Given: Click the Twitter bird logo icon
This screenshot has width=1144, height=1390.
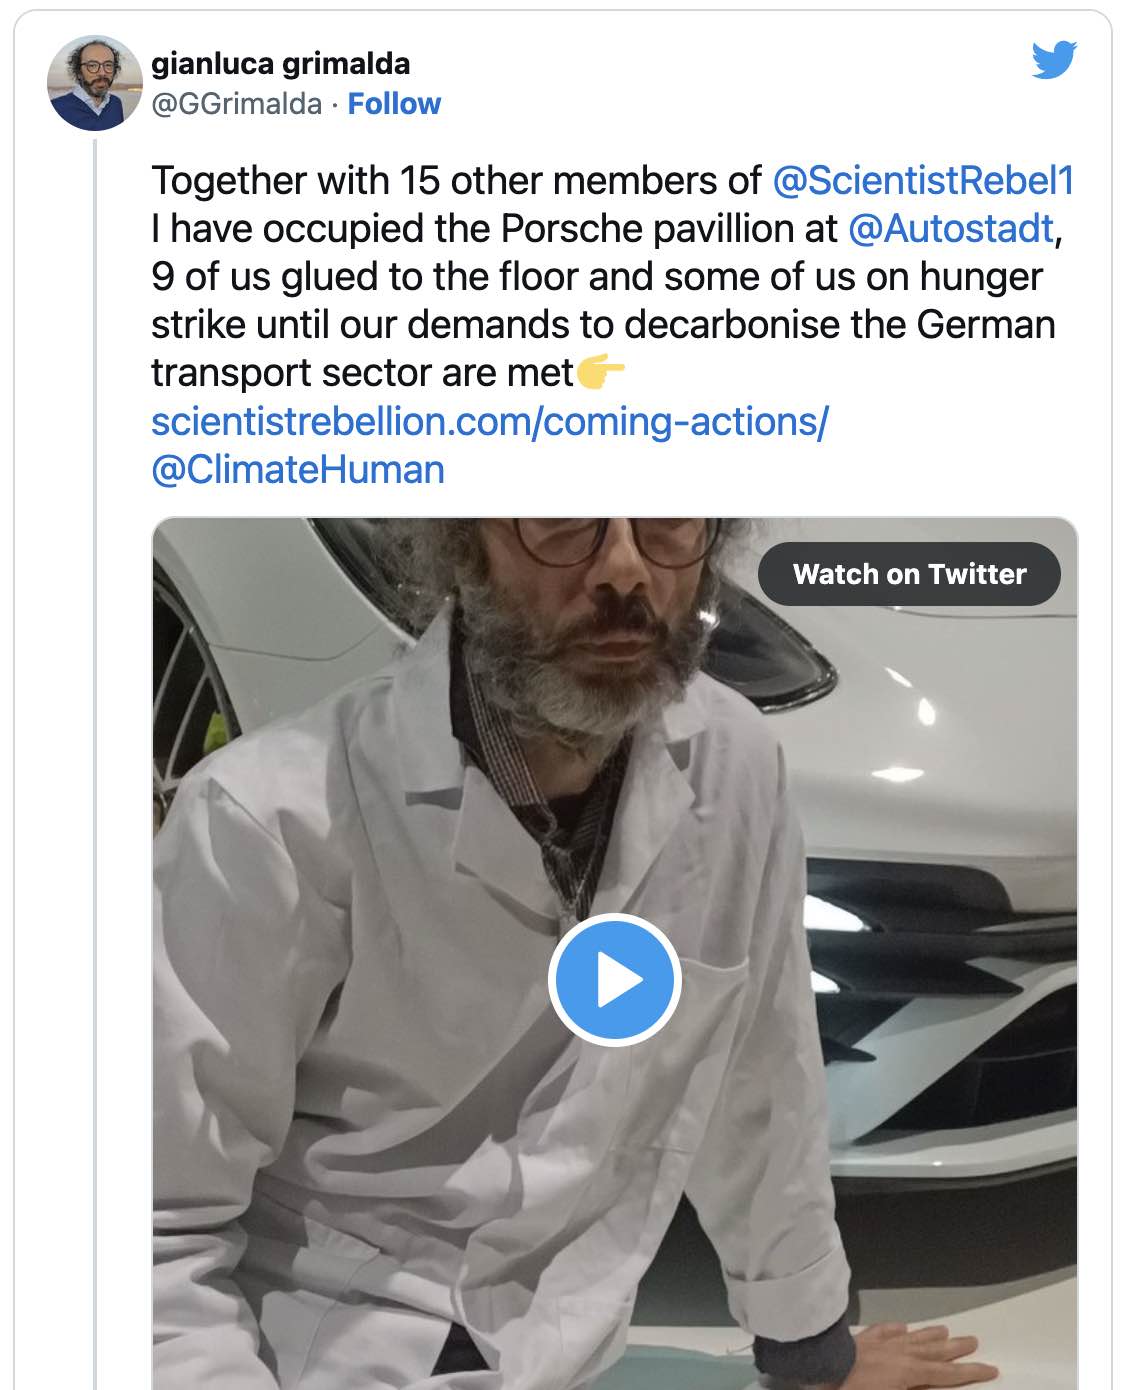Looking at the screenshot, I should [x=1054, y=60].
